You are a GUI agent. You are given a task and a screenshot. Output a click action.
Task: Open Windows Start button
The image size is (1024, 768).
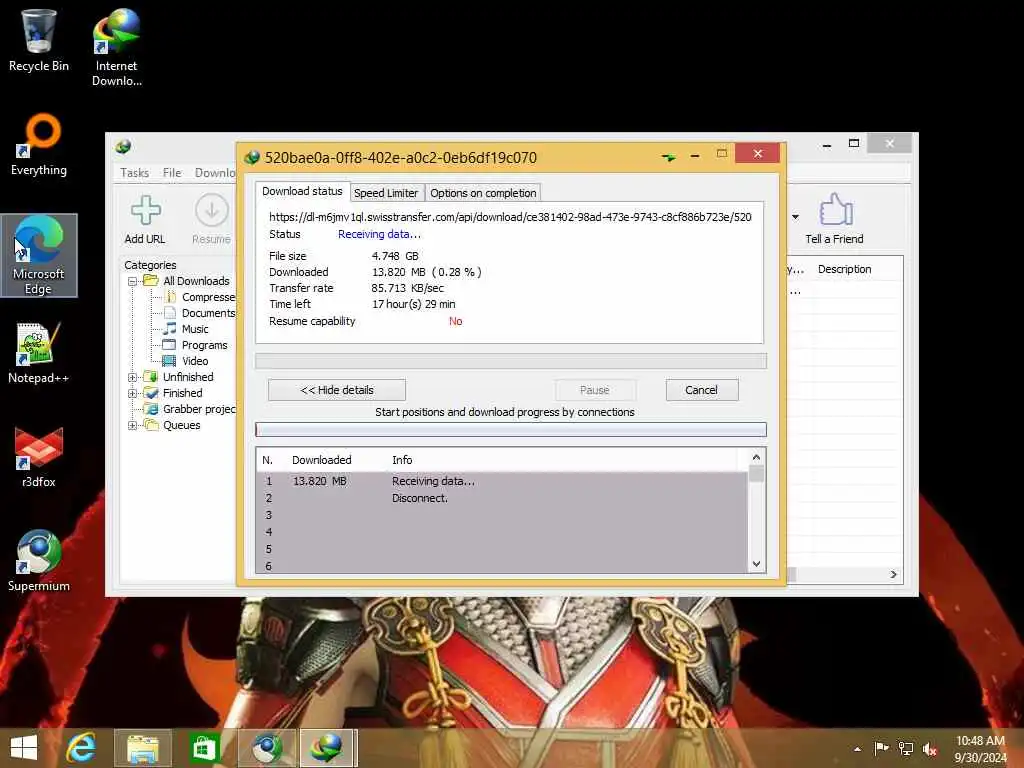coord(24,748)
